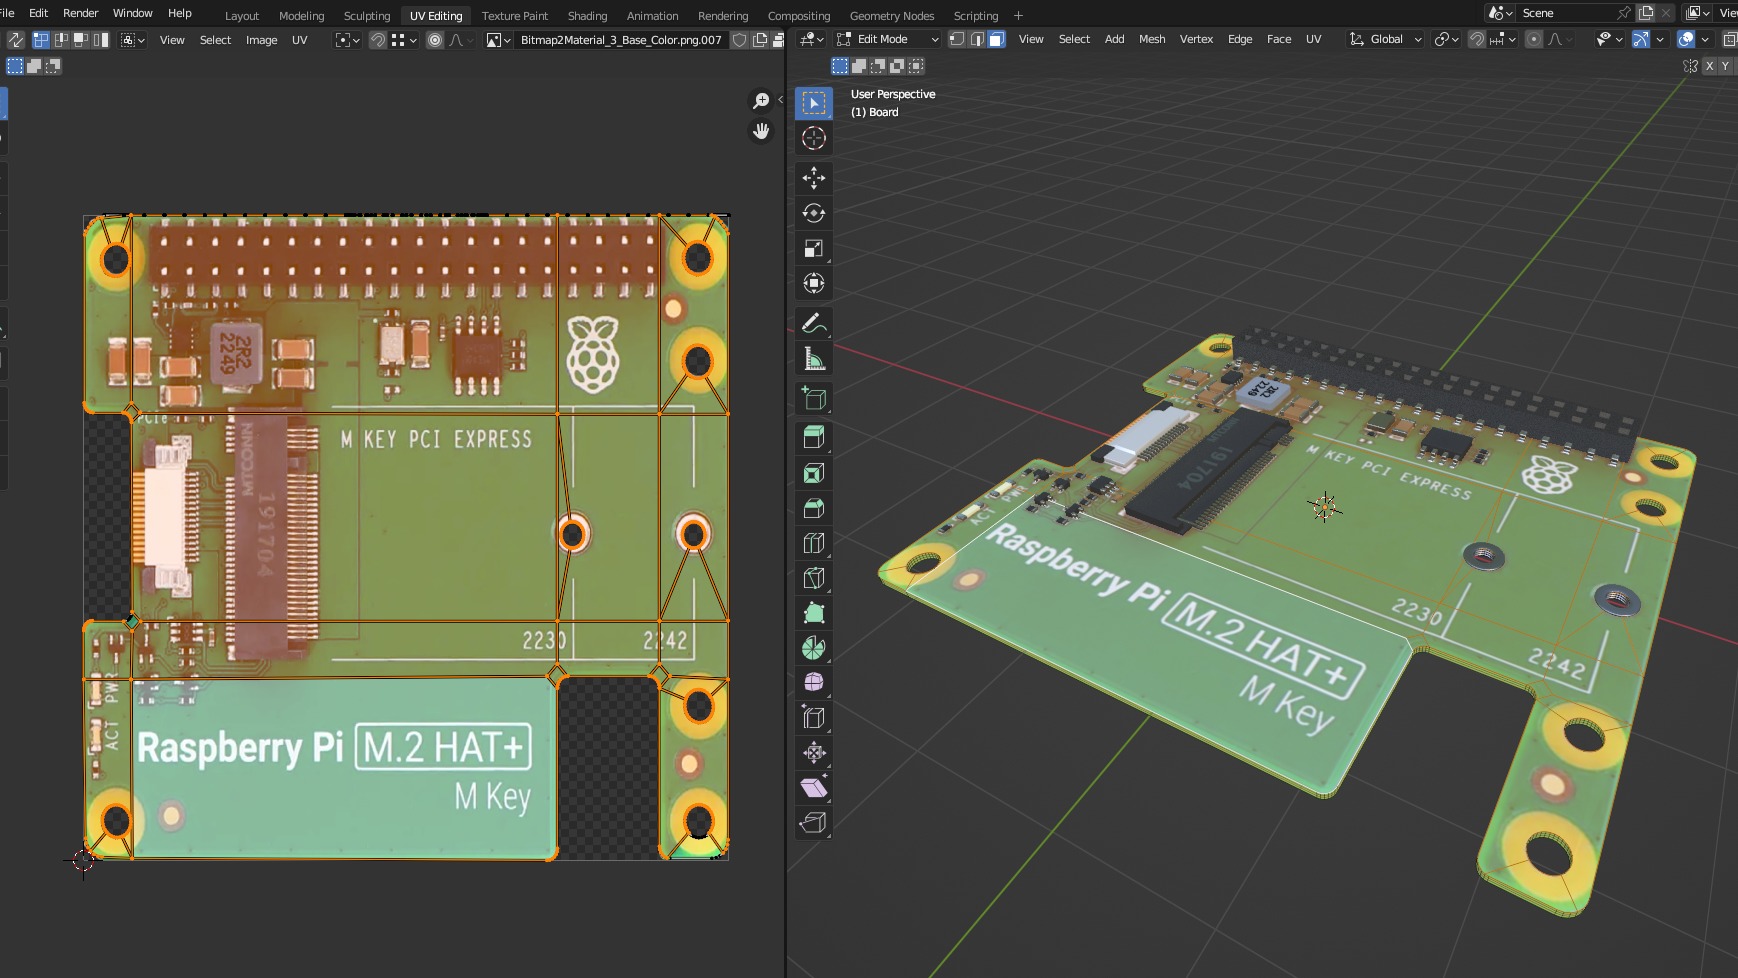Open the Edit Mode dropdown
The image size is (1738, 978).
[888, 39]
